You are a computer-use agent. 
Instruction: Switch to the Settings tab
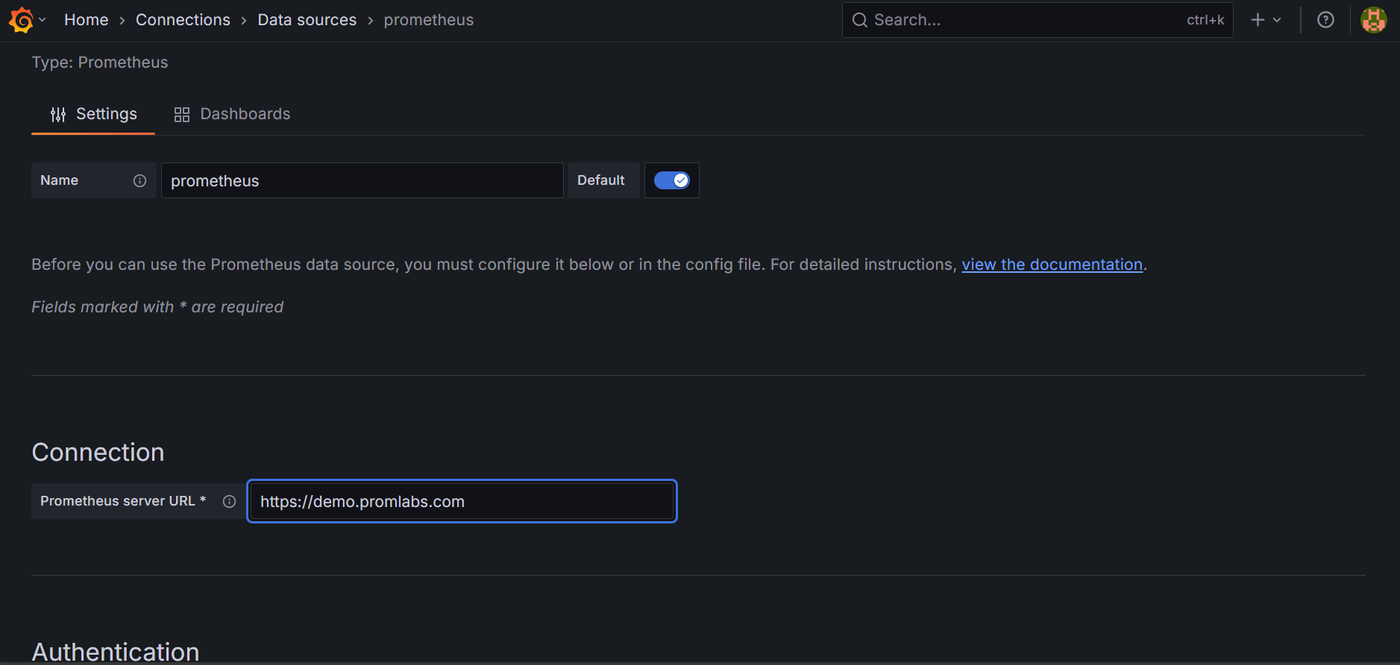click(x=93, y=114)
